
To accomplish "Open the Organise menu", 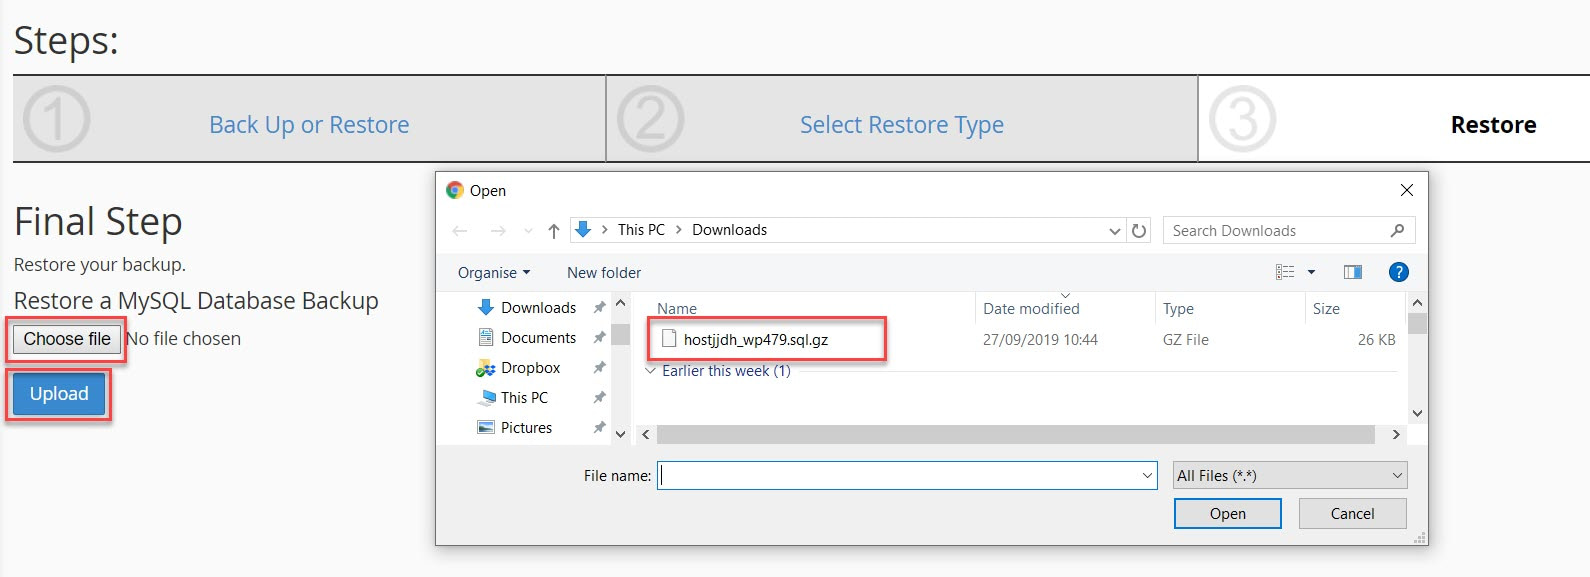I will click(494, 273).
